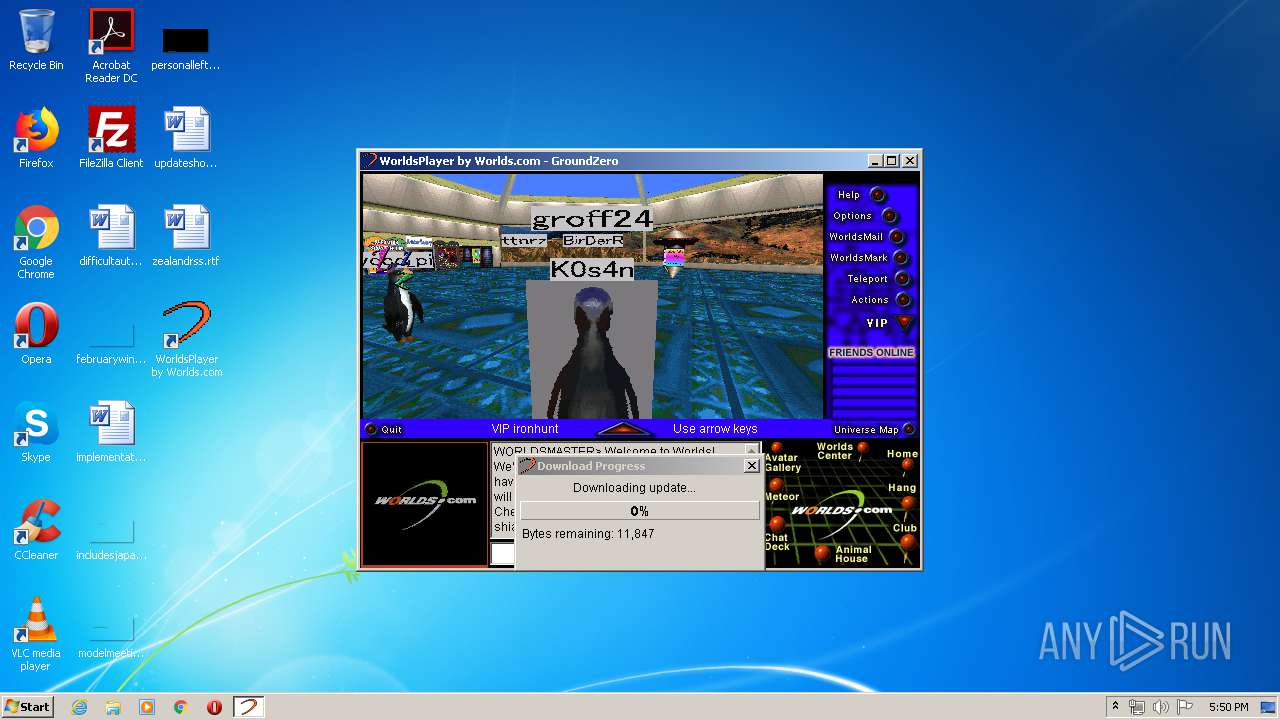Click the 'VIP ironhunt' status text
Screen dimensions: 1280x720
tap(525, 429)
